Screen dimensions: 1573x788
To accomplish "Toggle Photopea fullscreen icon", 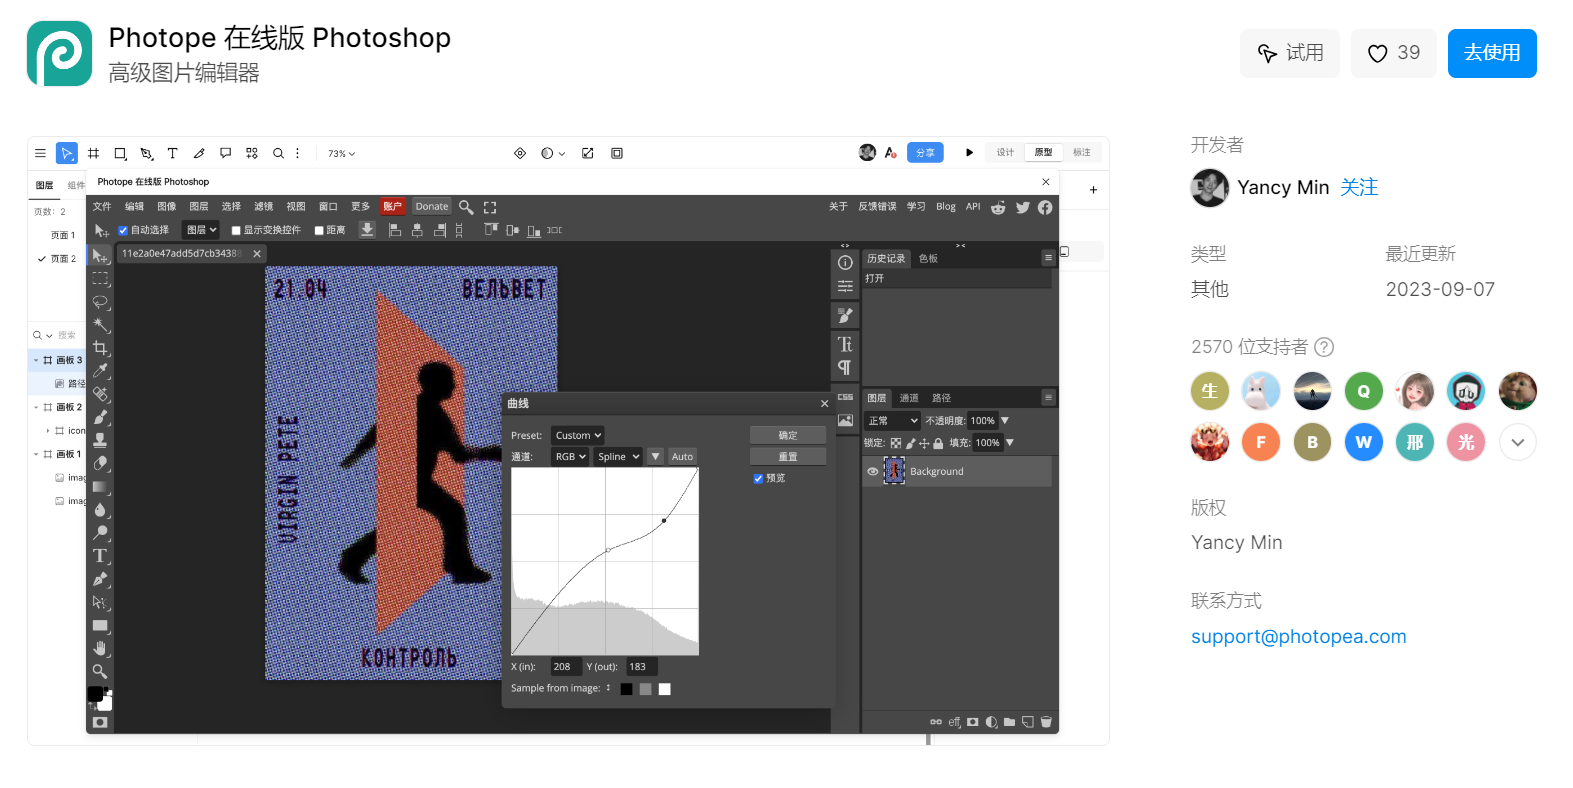I will 490,207.
